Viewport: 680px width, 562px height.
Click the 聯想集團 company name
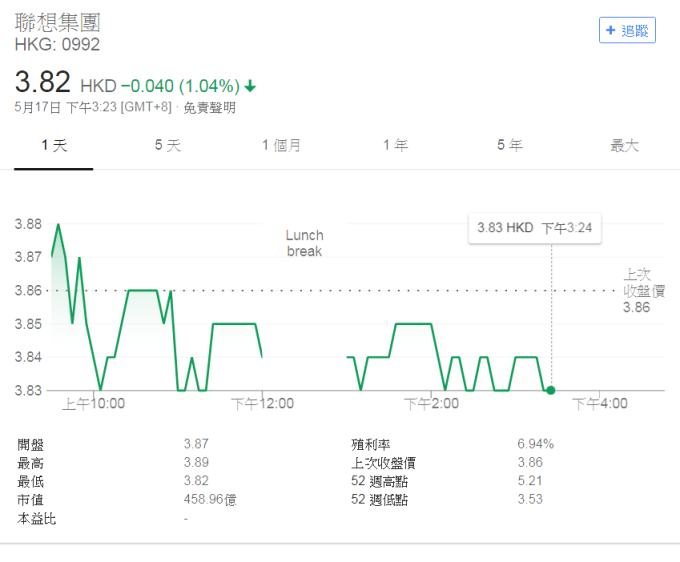(x=57, y=23)
